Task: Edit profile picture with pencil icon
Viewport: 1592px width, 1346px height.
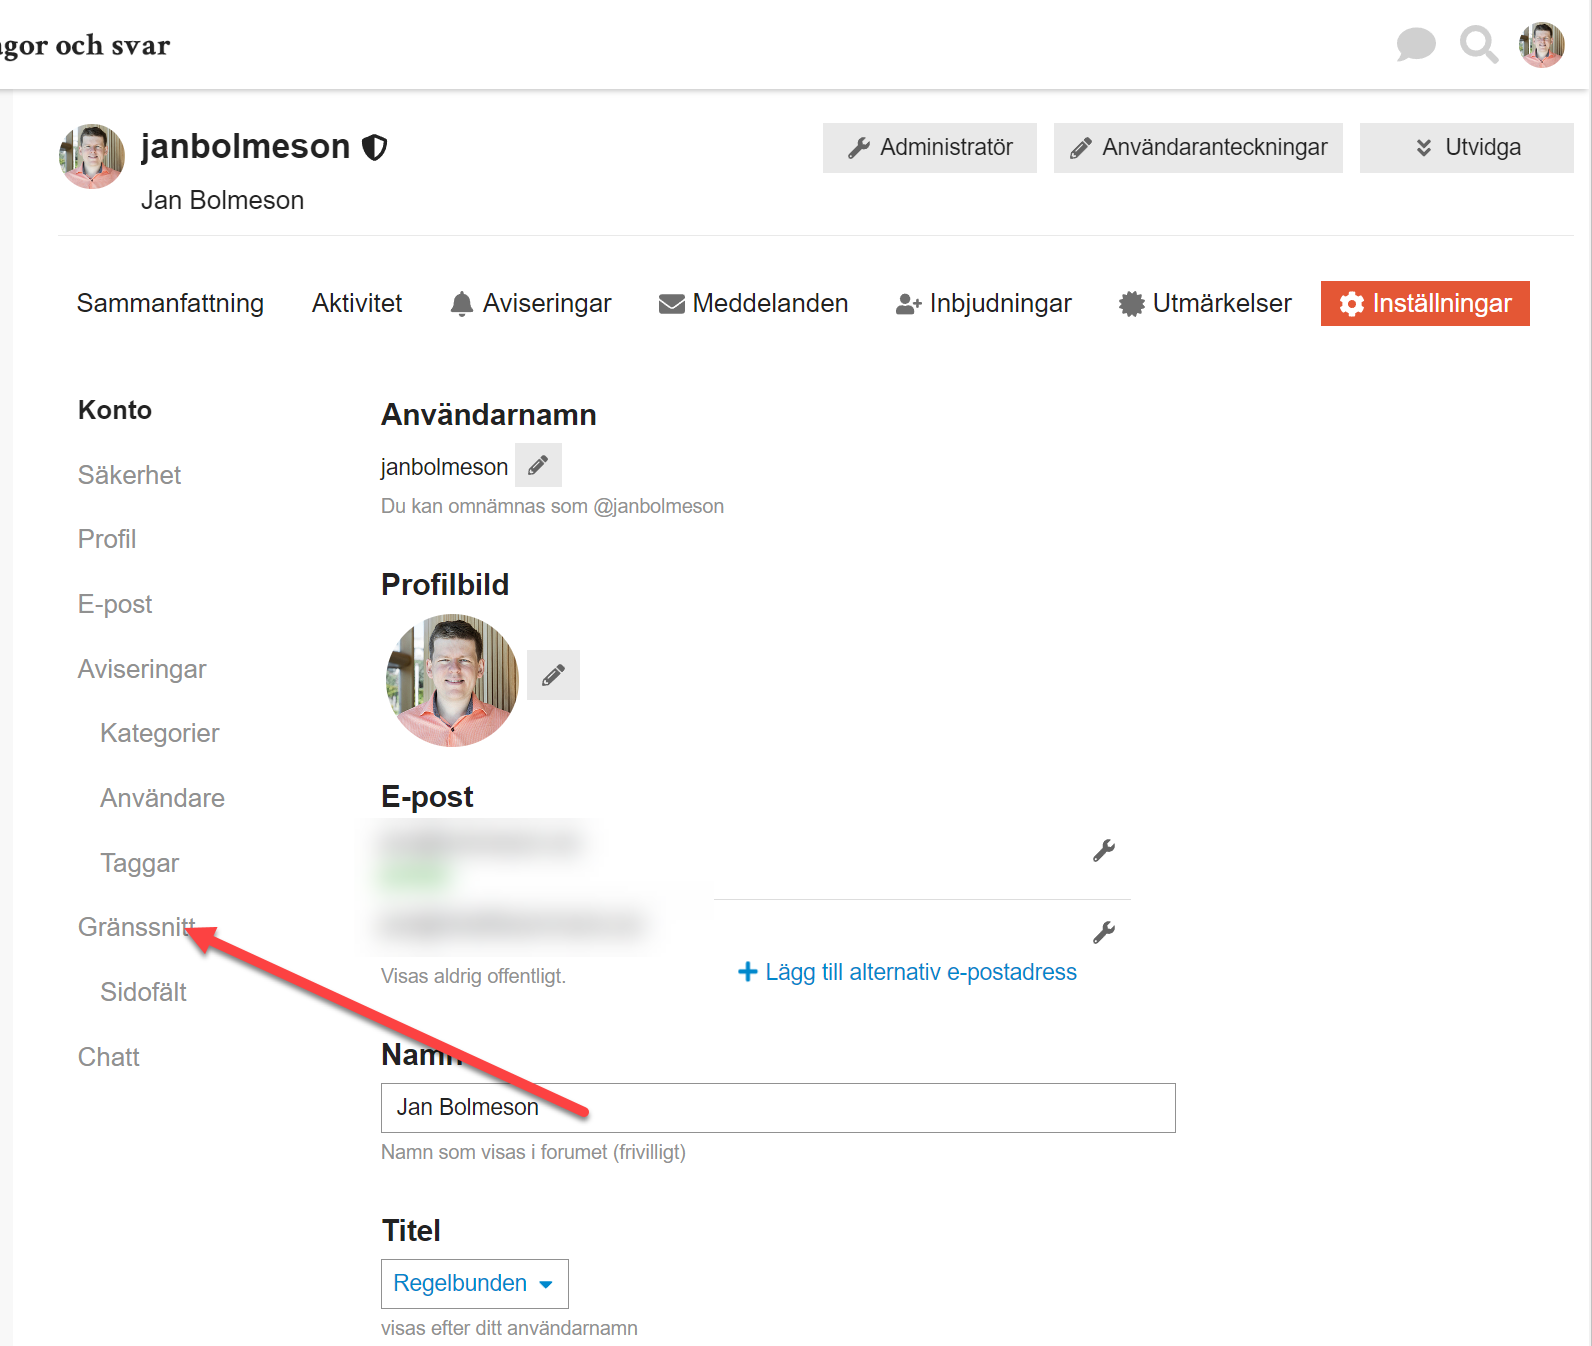Action: tap(553, 675)
